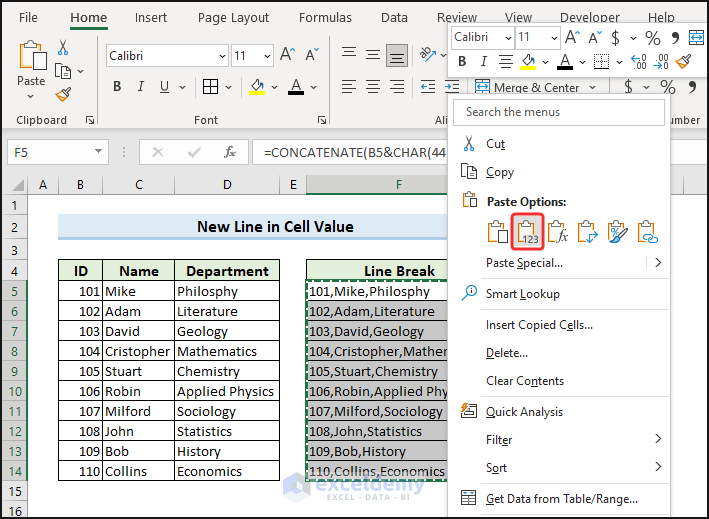Click Increase Decimal in mini toolbar
Viewport: 709px width, 519px height.
click(x=638, y=61)
